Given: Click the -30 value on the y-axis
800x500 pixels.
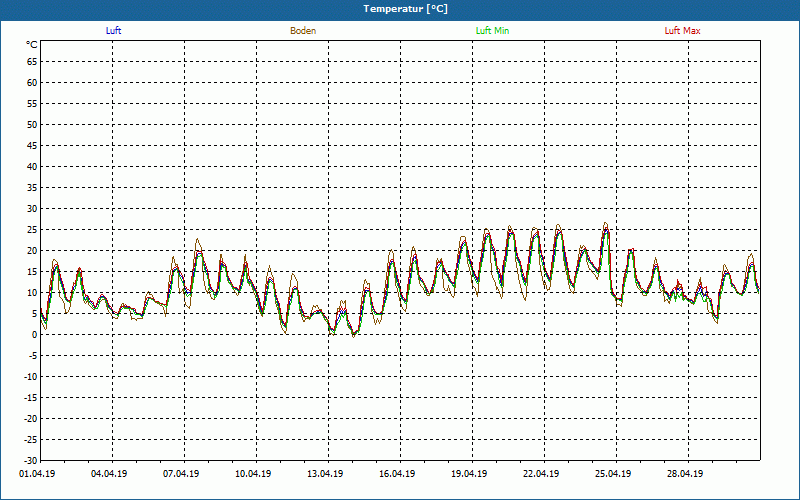Looking at the screenshot, I should [x=30, y=460].
